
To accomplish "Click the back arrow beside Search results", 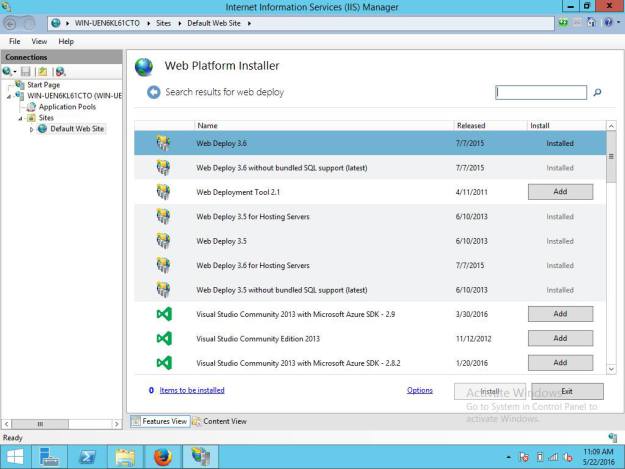I will 153,92.
